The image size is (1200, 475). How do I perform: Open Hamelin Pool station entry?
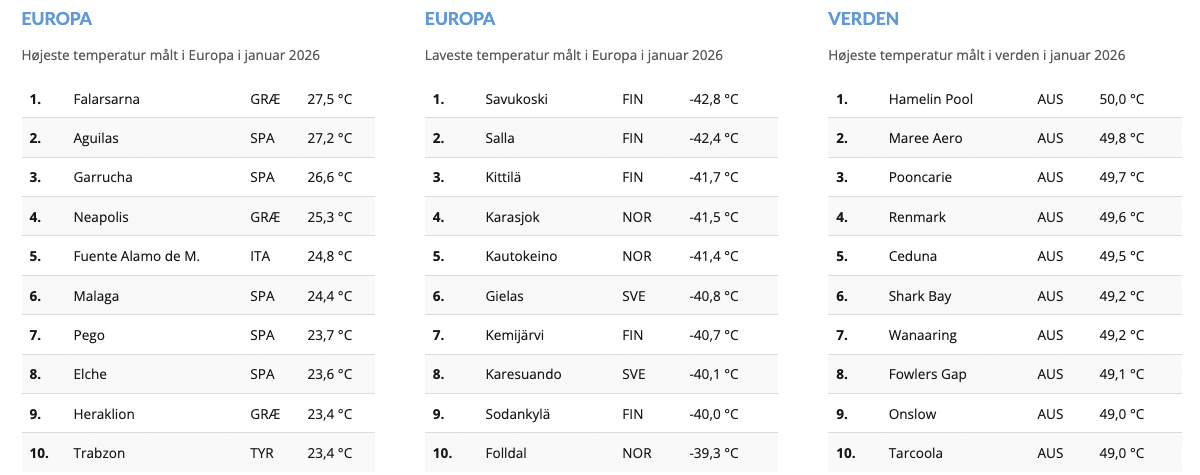930,99
